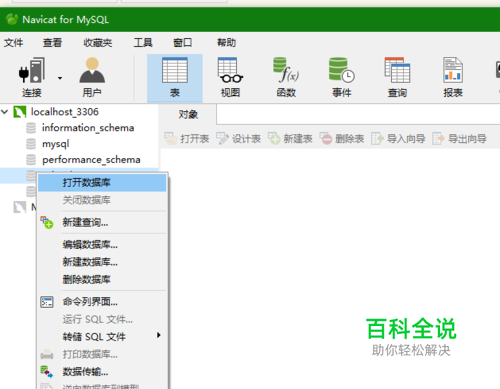The height and width of the screenshot is (389, 500).
Task: Open the 连接 connection tool
Action: pos(32,77)
